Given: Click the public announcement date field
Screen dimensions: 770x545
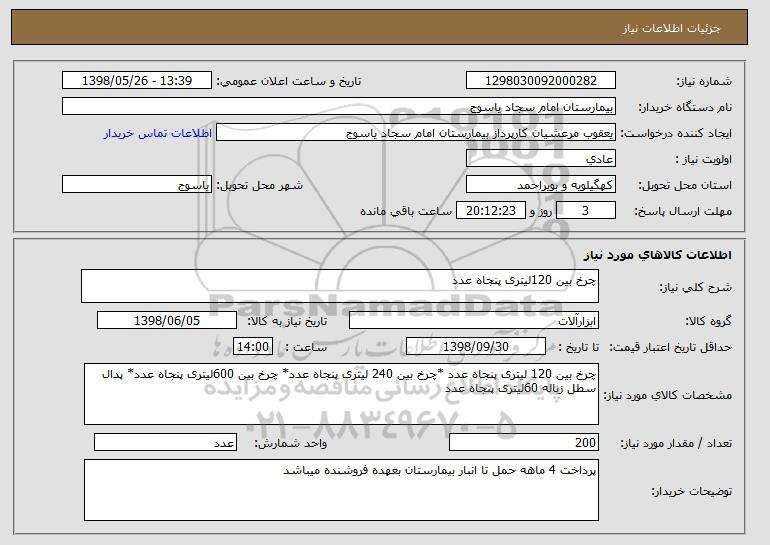Looking at the screenshot, I should pos(137,81).
